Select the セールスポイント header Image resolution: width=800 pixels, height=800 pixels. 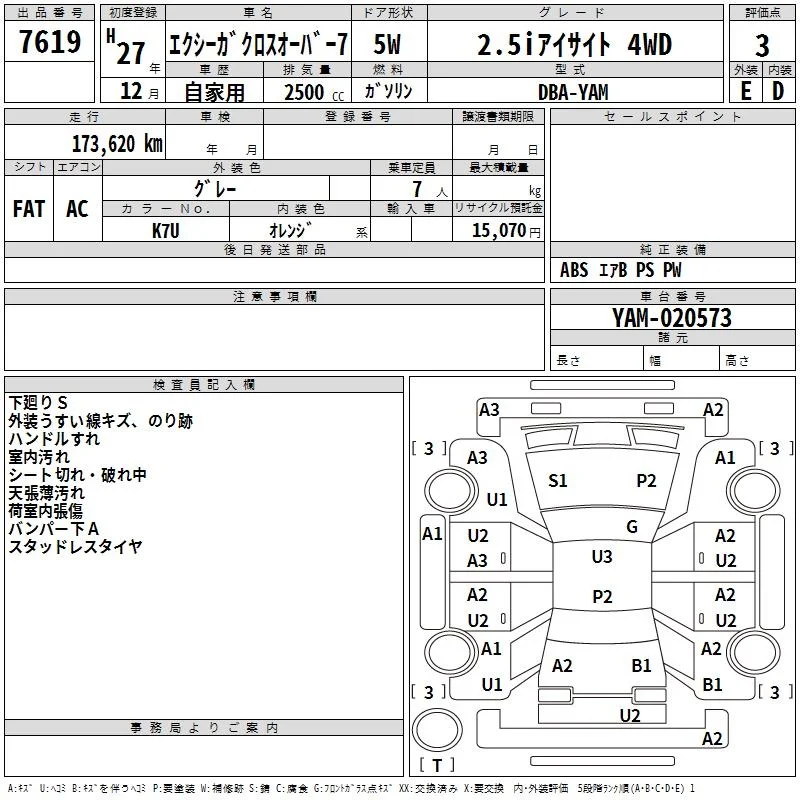click(672, 117)
